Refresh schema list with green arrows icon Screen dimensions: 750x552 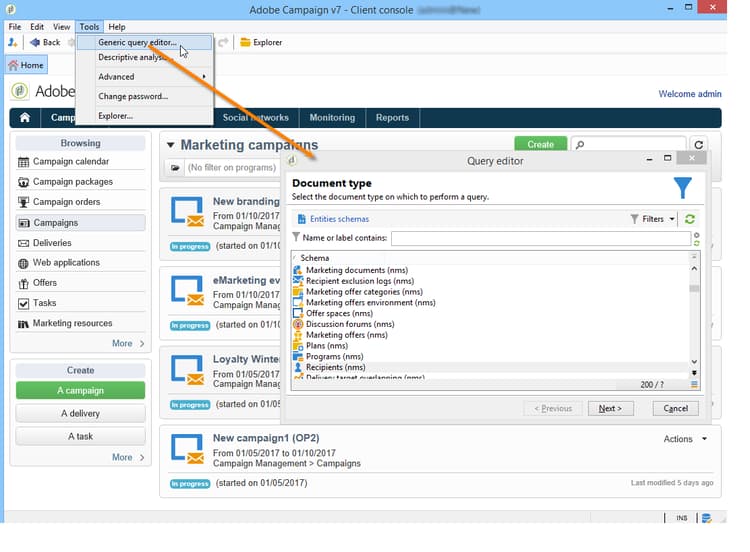tap(690, 219)
